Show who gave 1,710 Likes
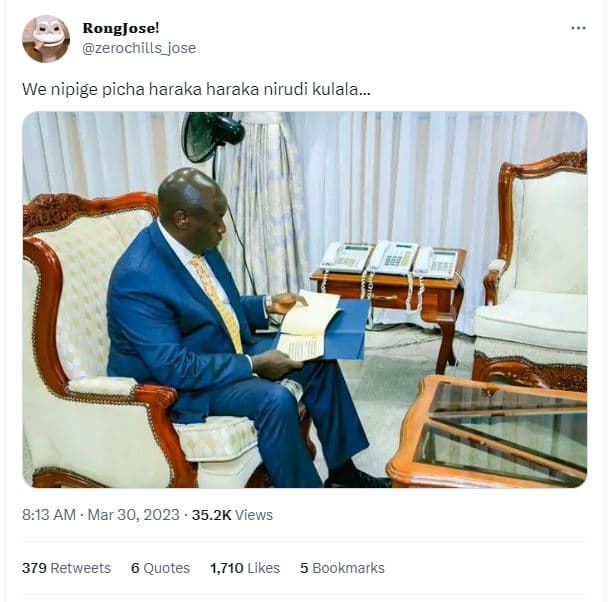Image resolution: width=611 pixels, height=602 pixels. click(x=245, y=568)
